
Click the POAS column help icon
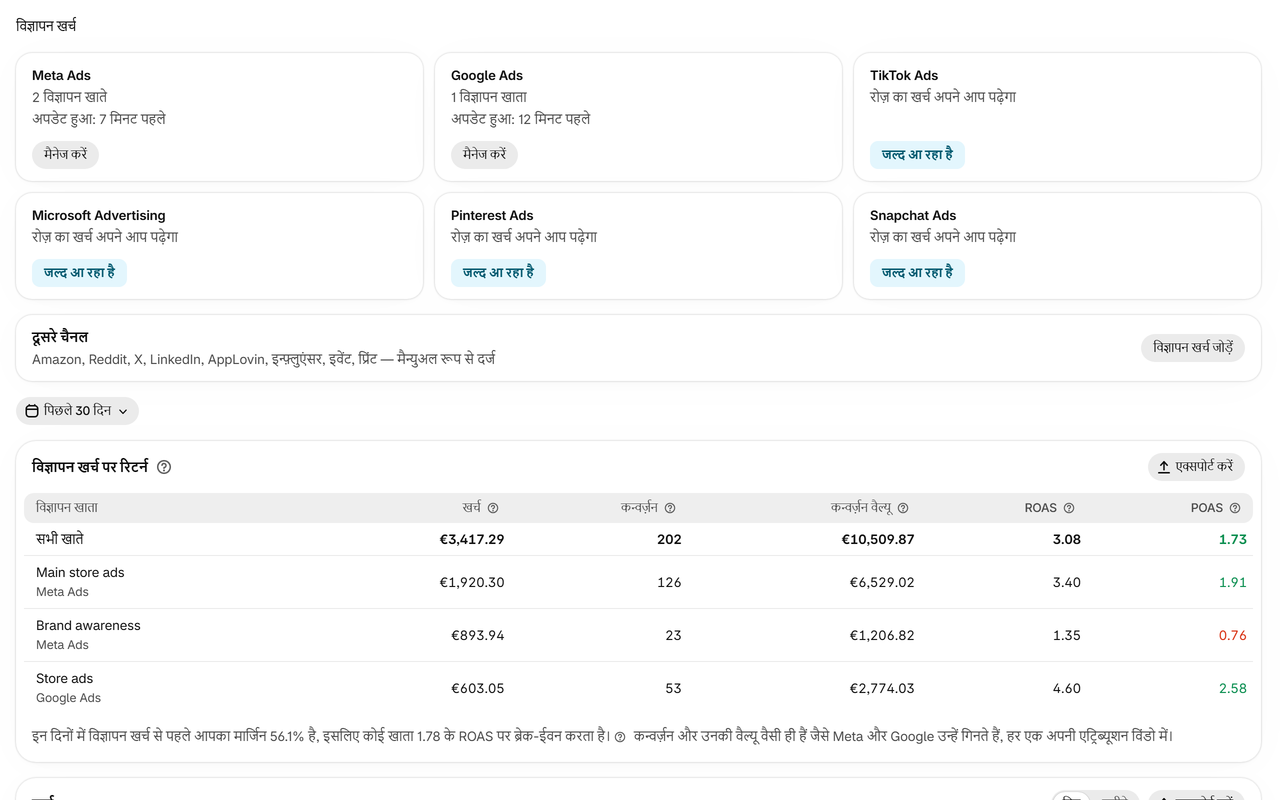(x=1235, y=508)
